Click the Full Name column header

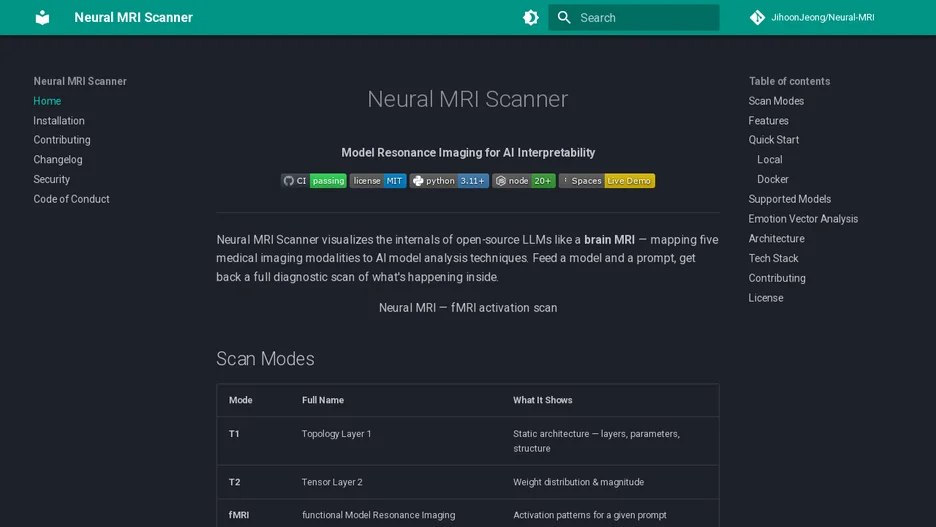tap(323, 400)
